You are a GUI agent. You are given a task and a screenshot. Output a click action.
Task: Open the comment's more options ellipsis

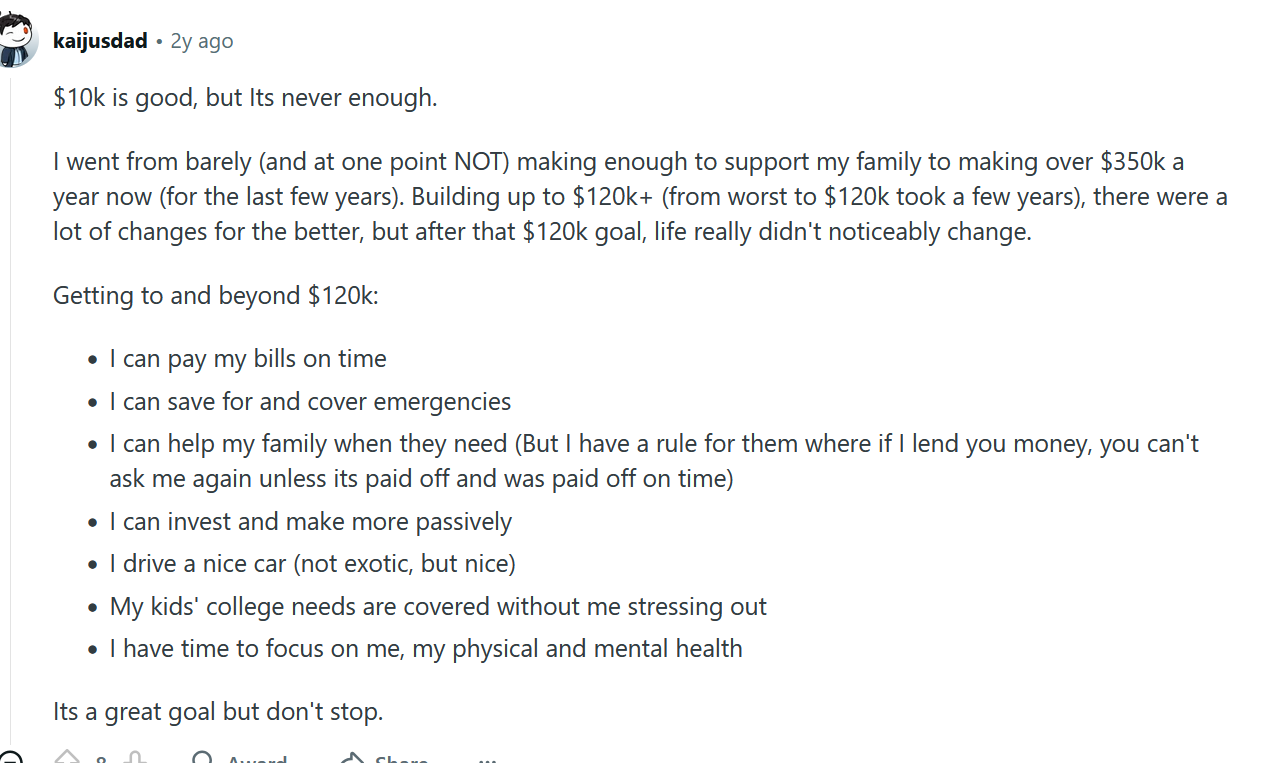tap(485, 759)
